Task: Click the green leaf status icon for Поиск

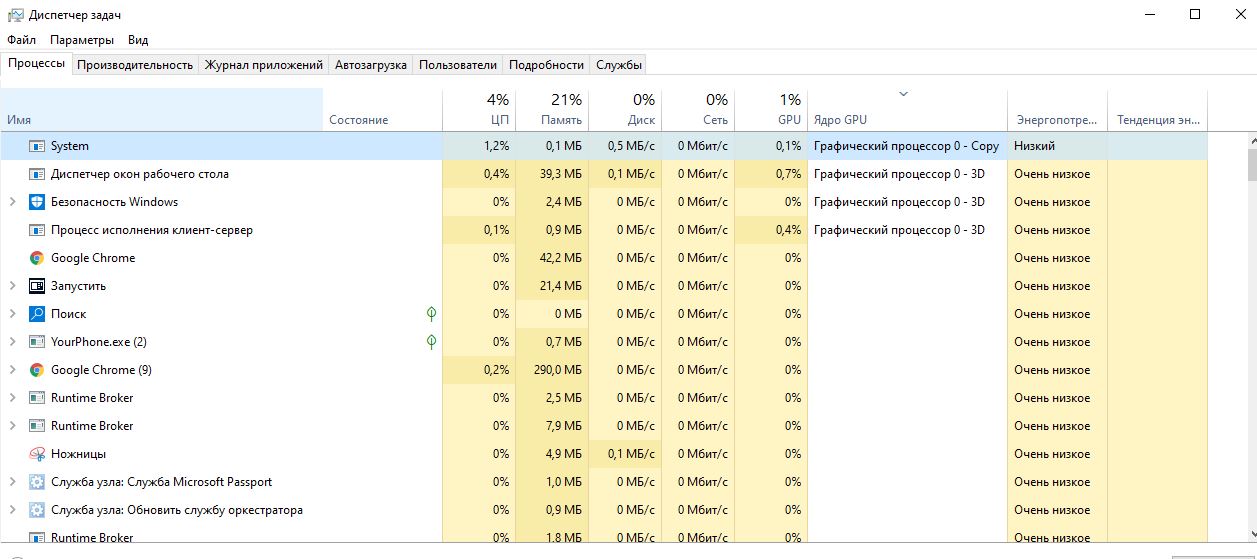Action: (431, 314)
